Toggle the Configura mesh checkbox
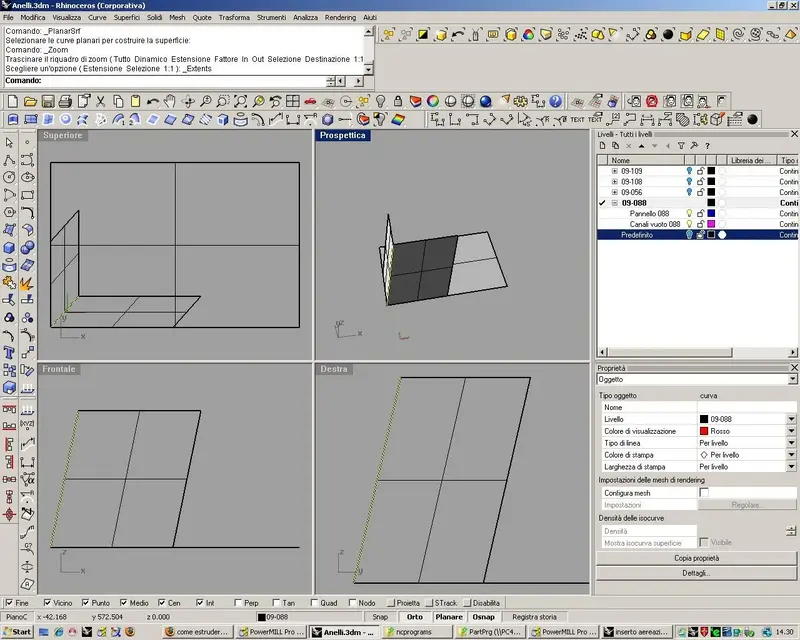800x640 pixels. [x=704, y=493]
